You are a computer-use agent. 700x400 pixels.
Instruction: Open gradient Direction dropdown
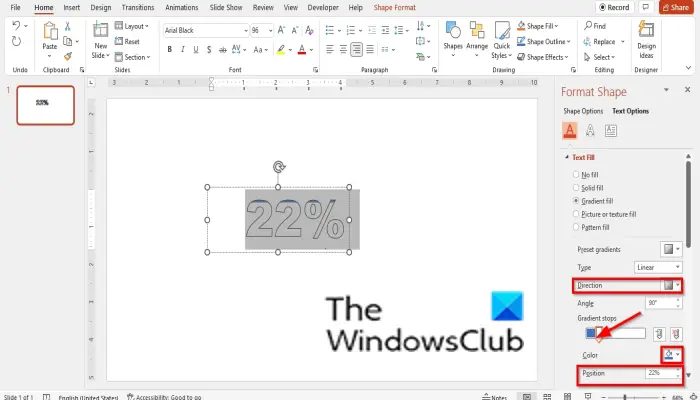click(x=671, y=285)
